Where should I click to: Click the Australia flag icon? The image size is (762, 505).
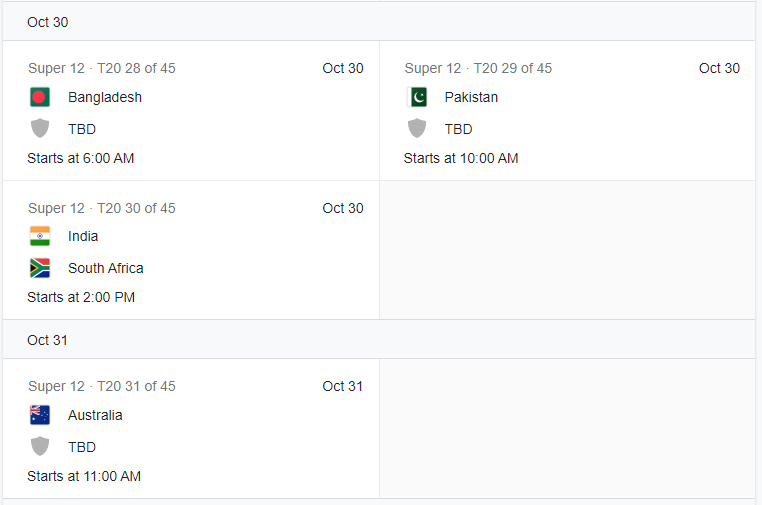click(x=40, y=415)
